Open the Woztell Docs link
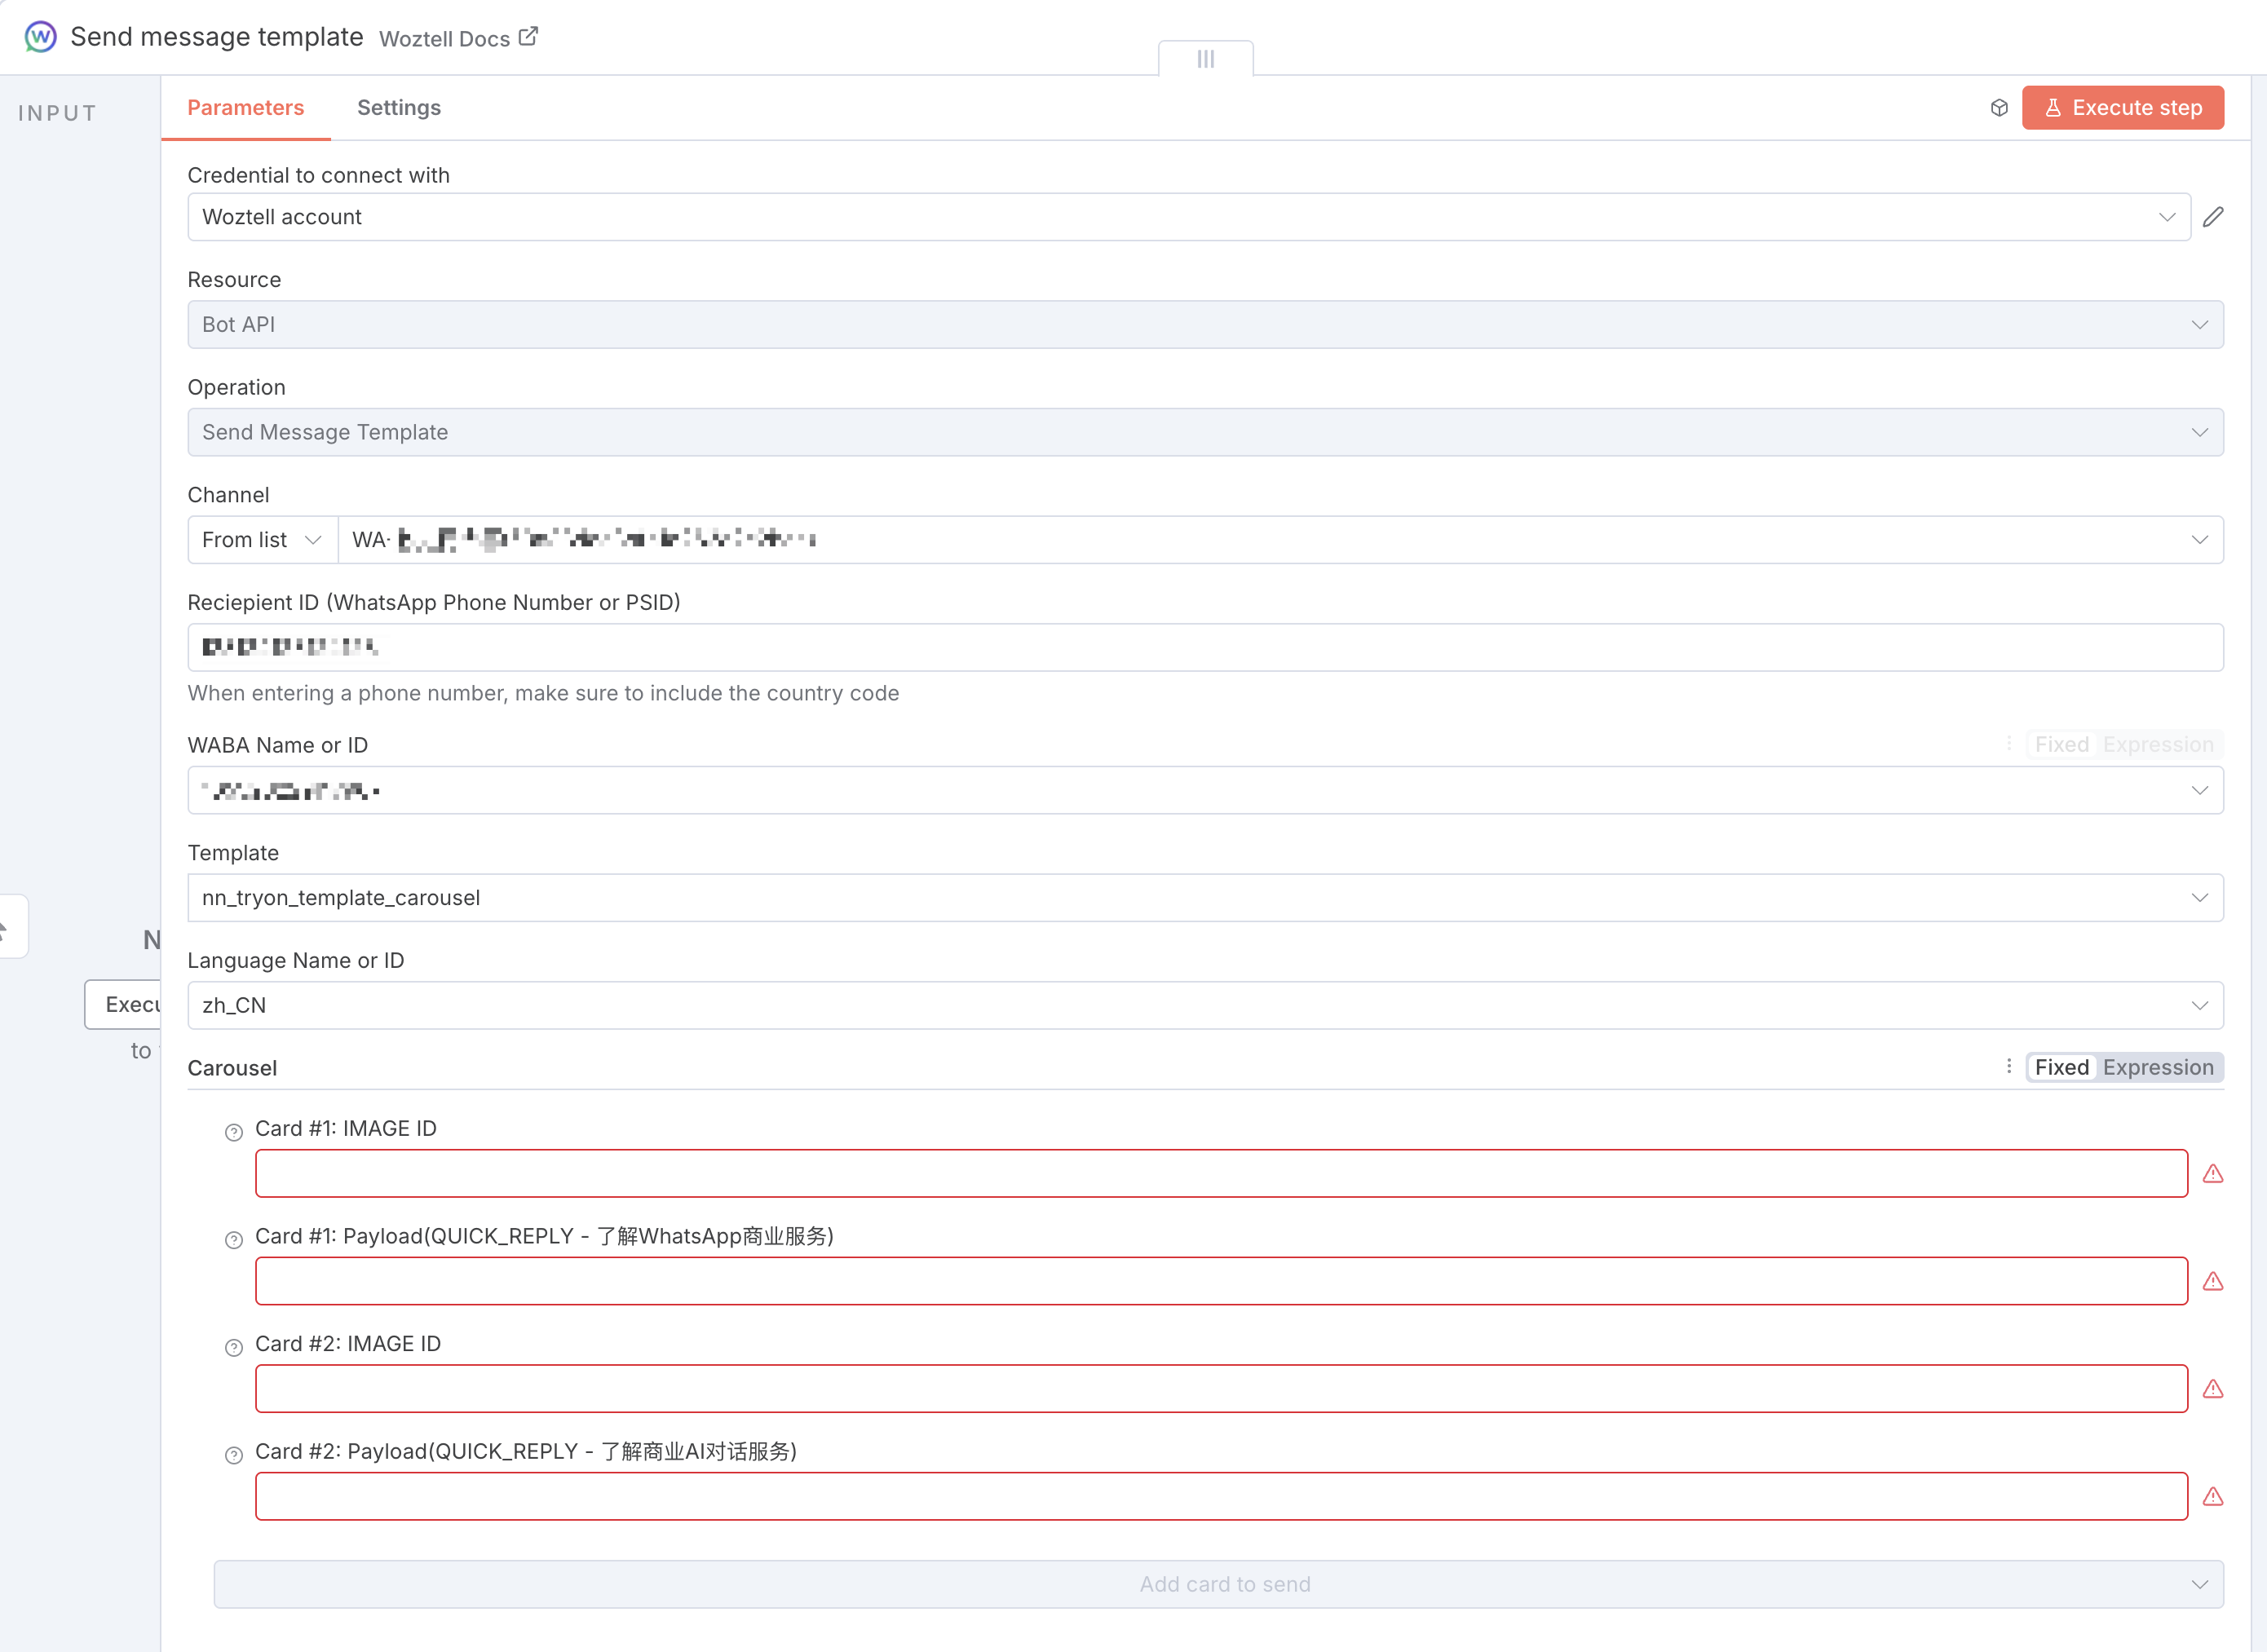 (458, 39)
